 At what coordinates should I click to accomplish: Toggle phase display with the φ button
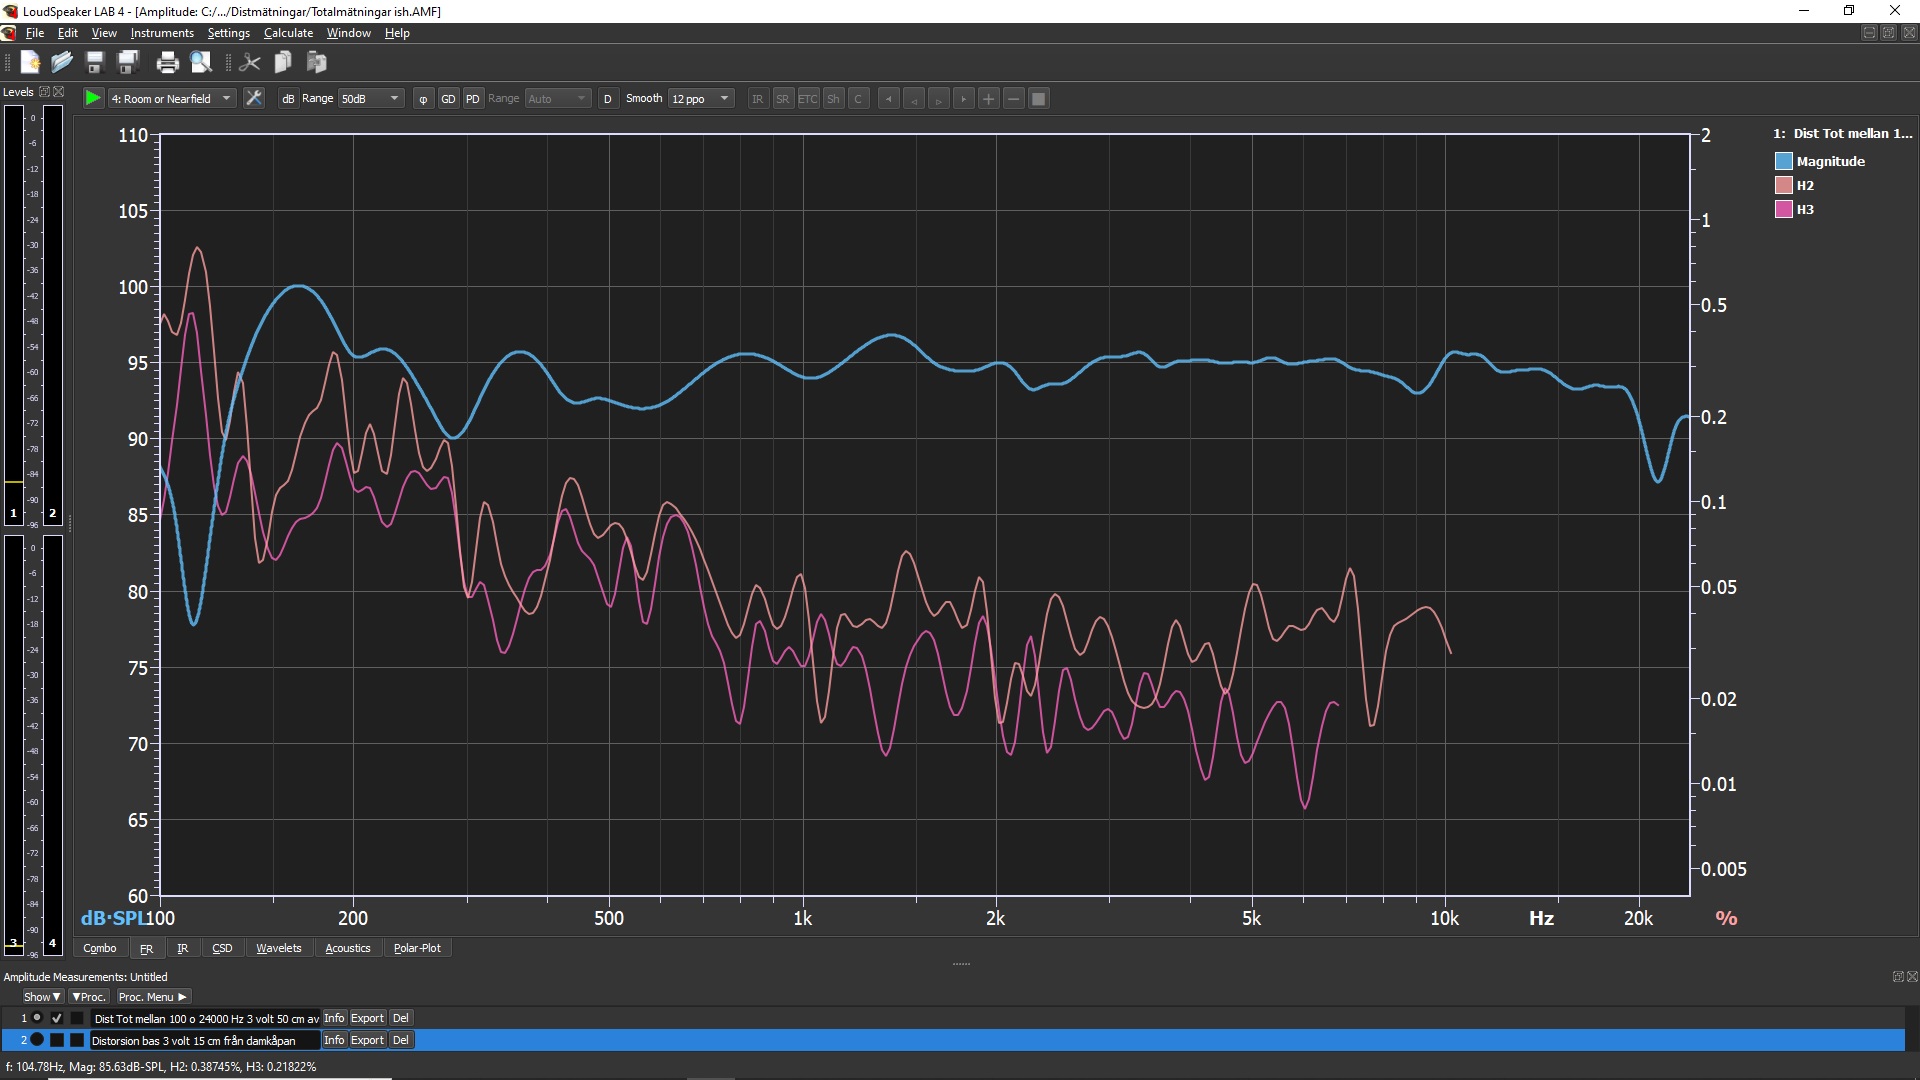[423, 98]
